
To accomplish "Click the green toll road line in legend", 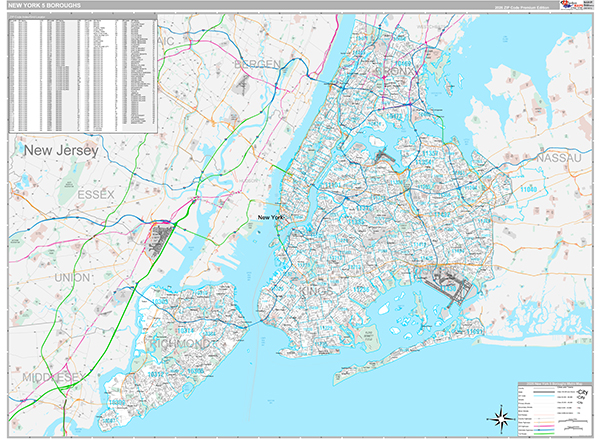I will point(544,434).
